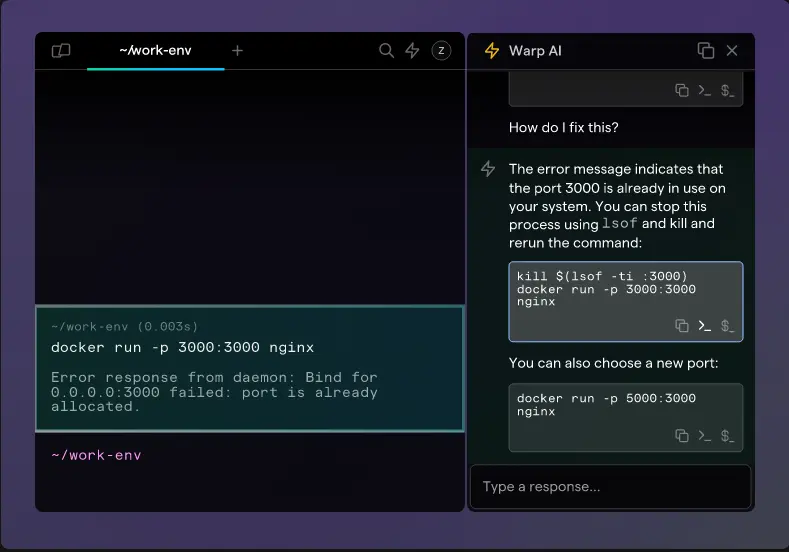Run kill lsof code block in terminal

coord(704,325)
